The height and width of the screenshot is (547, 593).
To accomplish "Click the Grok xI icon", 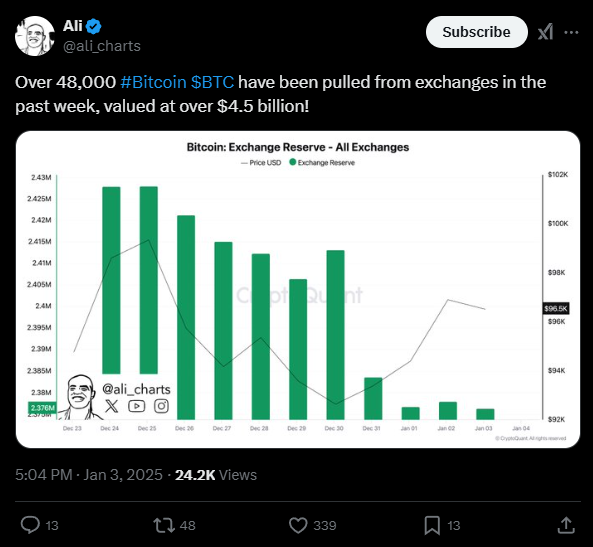I will pyautogui.click(x=545, y=32).
